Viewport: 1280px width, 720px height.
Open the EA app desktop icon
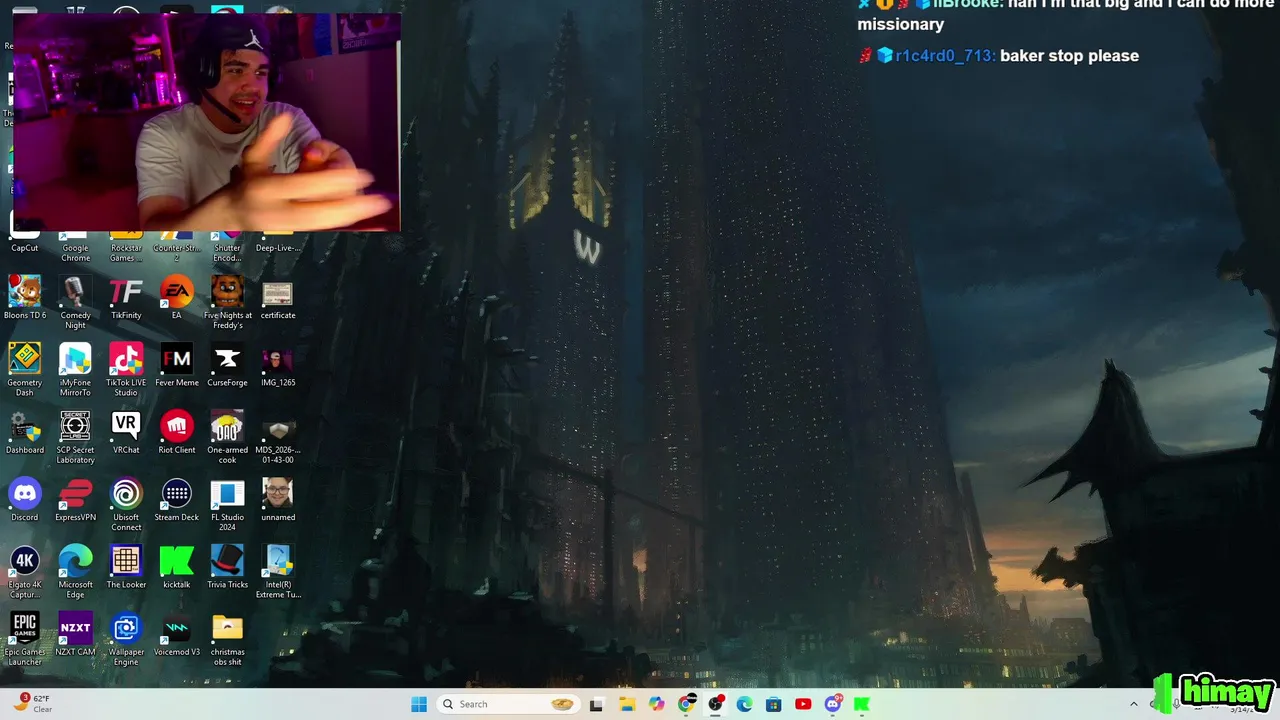point(177,292)
